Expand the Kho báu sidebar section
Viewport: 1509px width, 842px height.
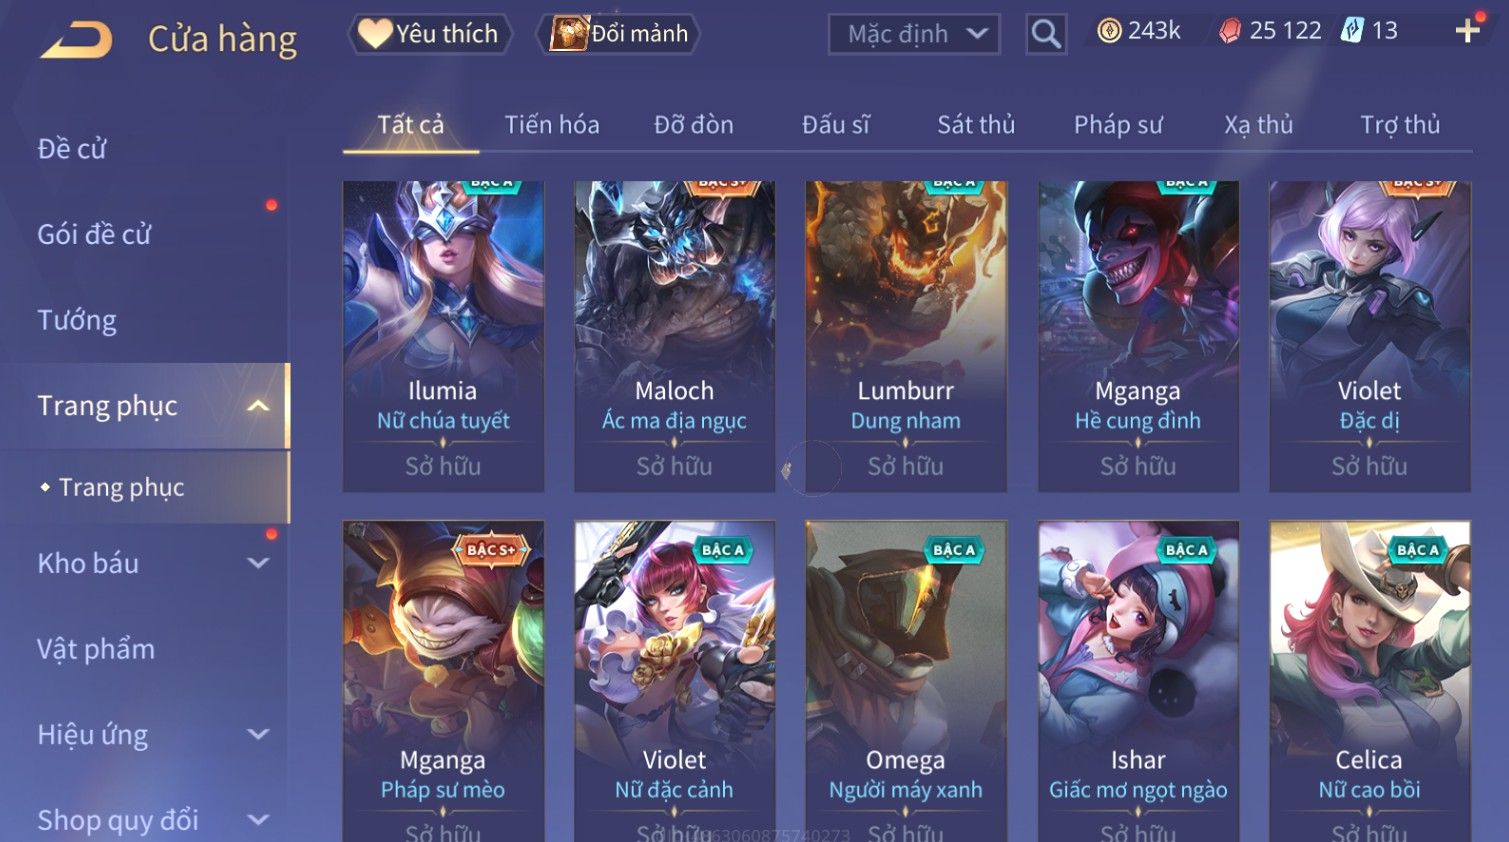tap(258, 563)
